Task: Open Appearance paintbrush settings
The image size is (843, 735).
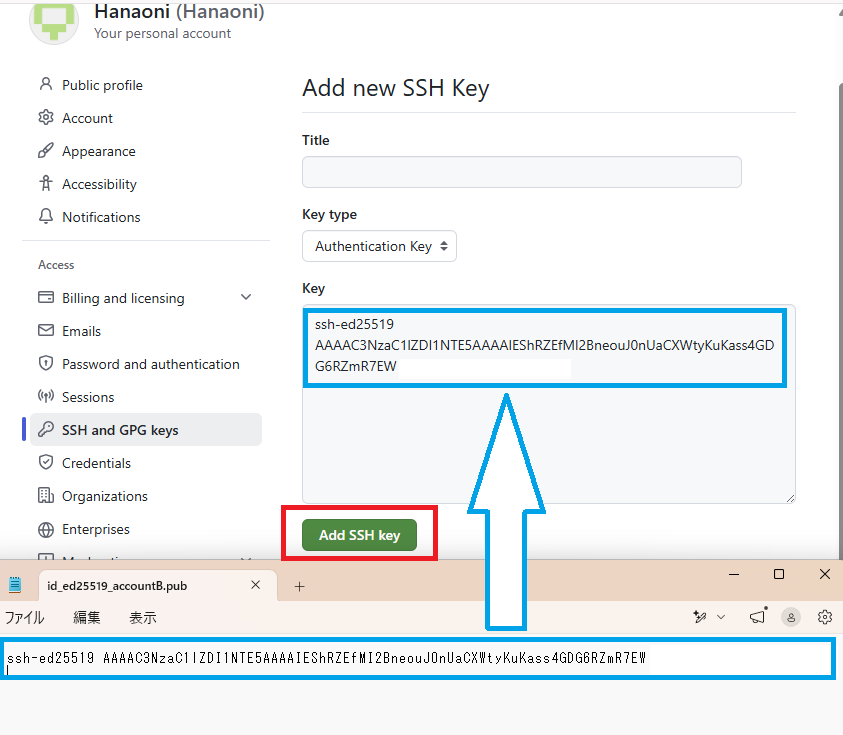Action: pyautogui.click(x=46, y=151)
